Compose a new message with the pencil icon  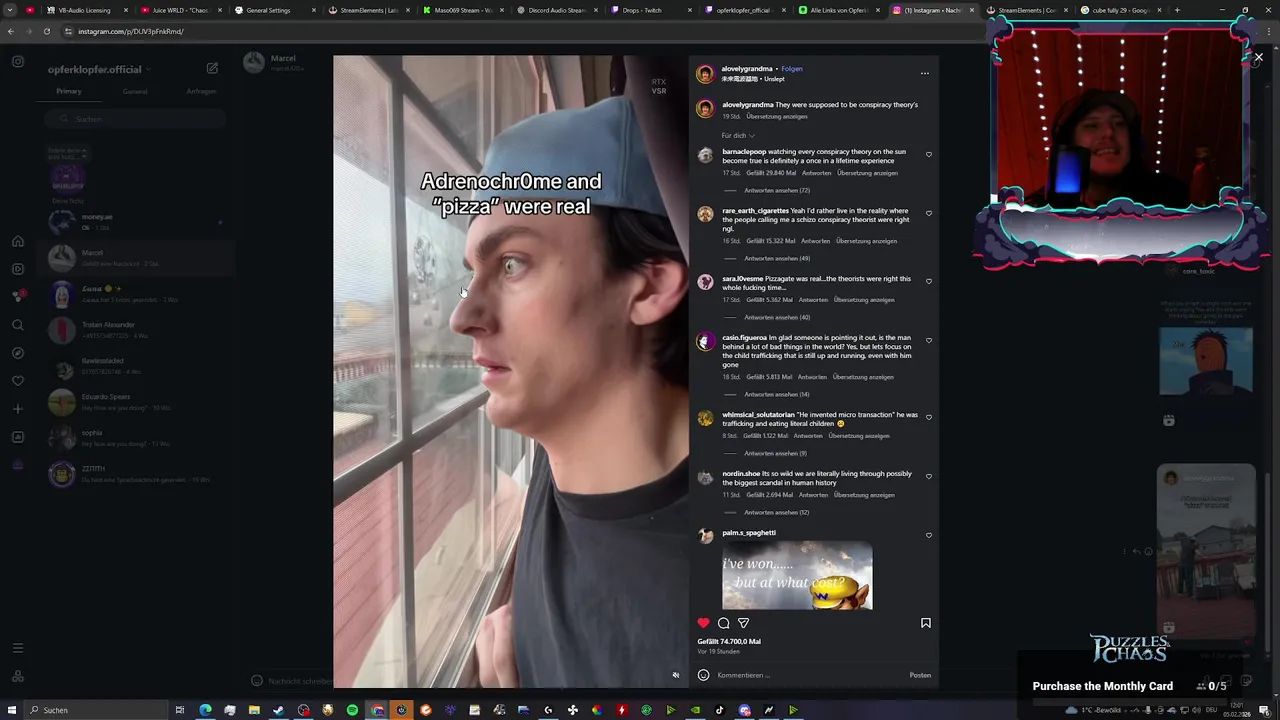coord(212,68)
